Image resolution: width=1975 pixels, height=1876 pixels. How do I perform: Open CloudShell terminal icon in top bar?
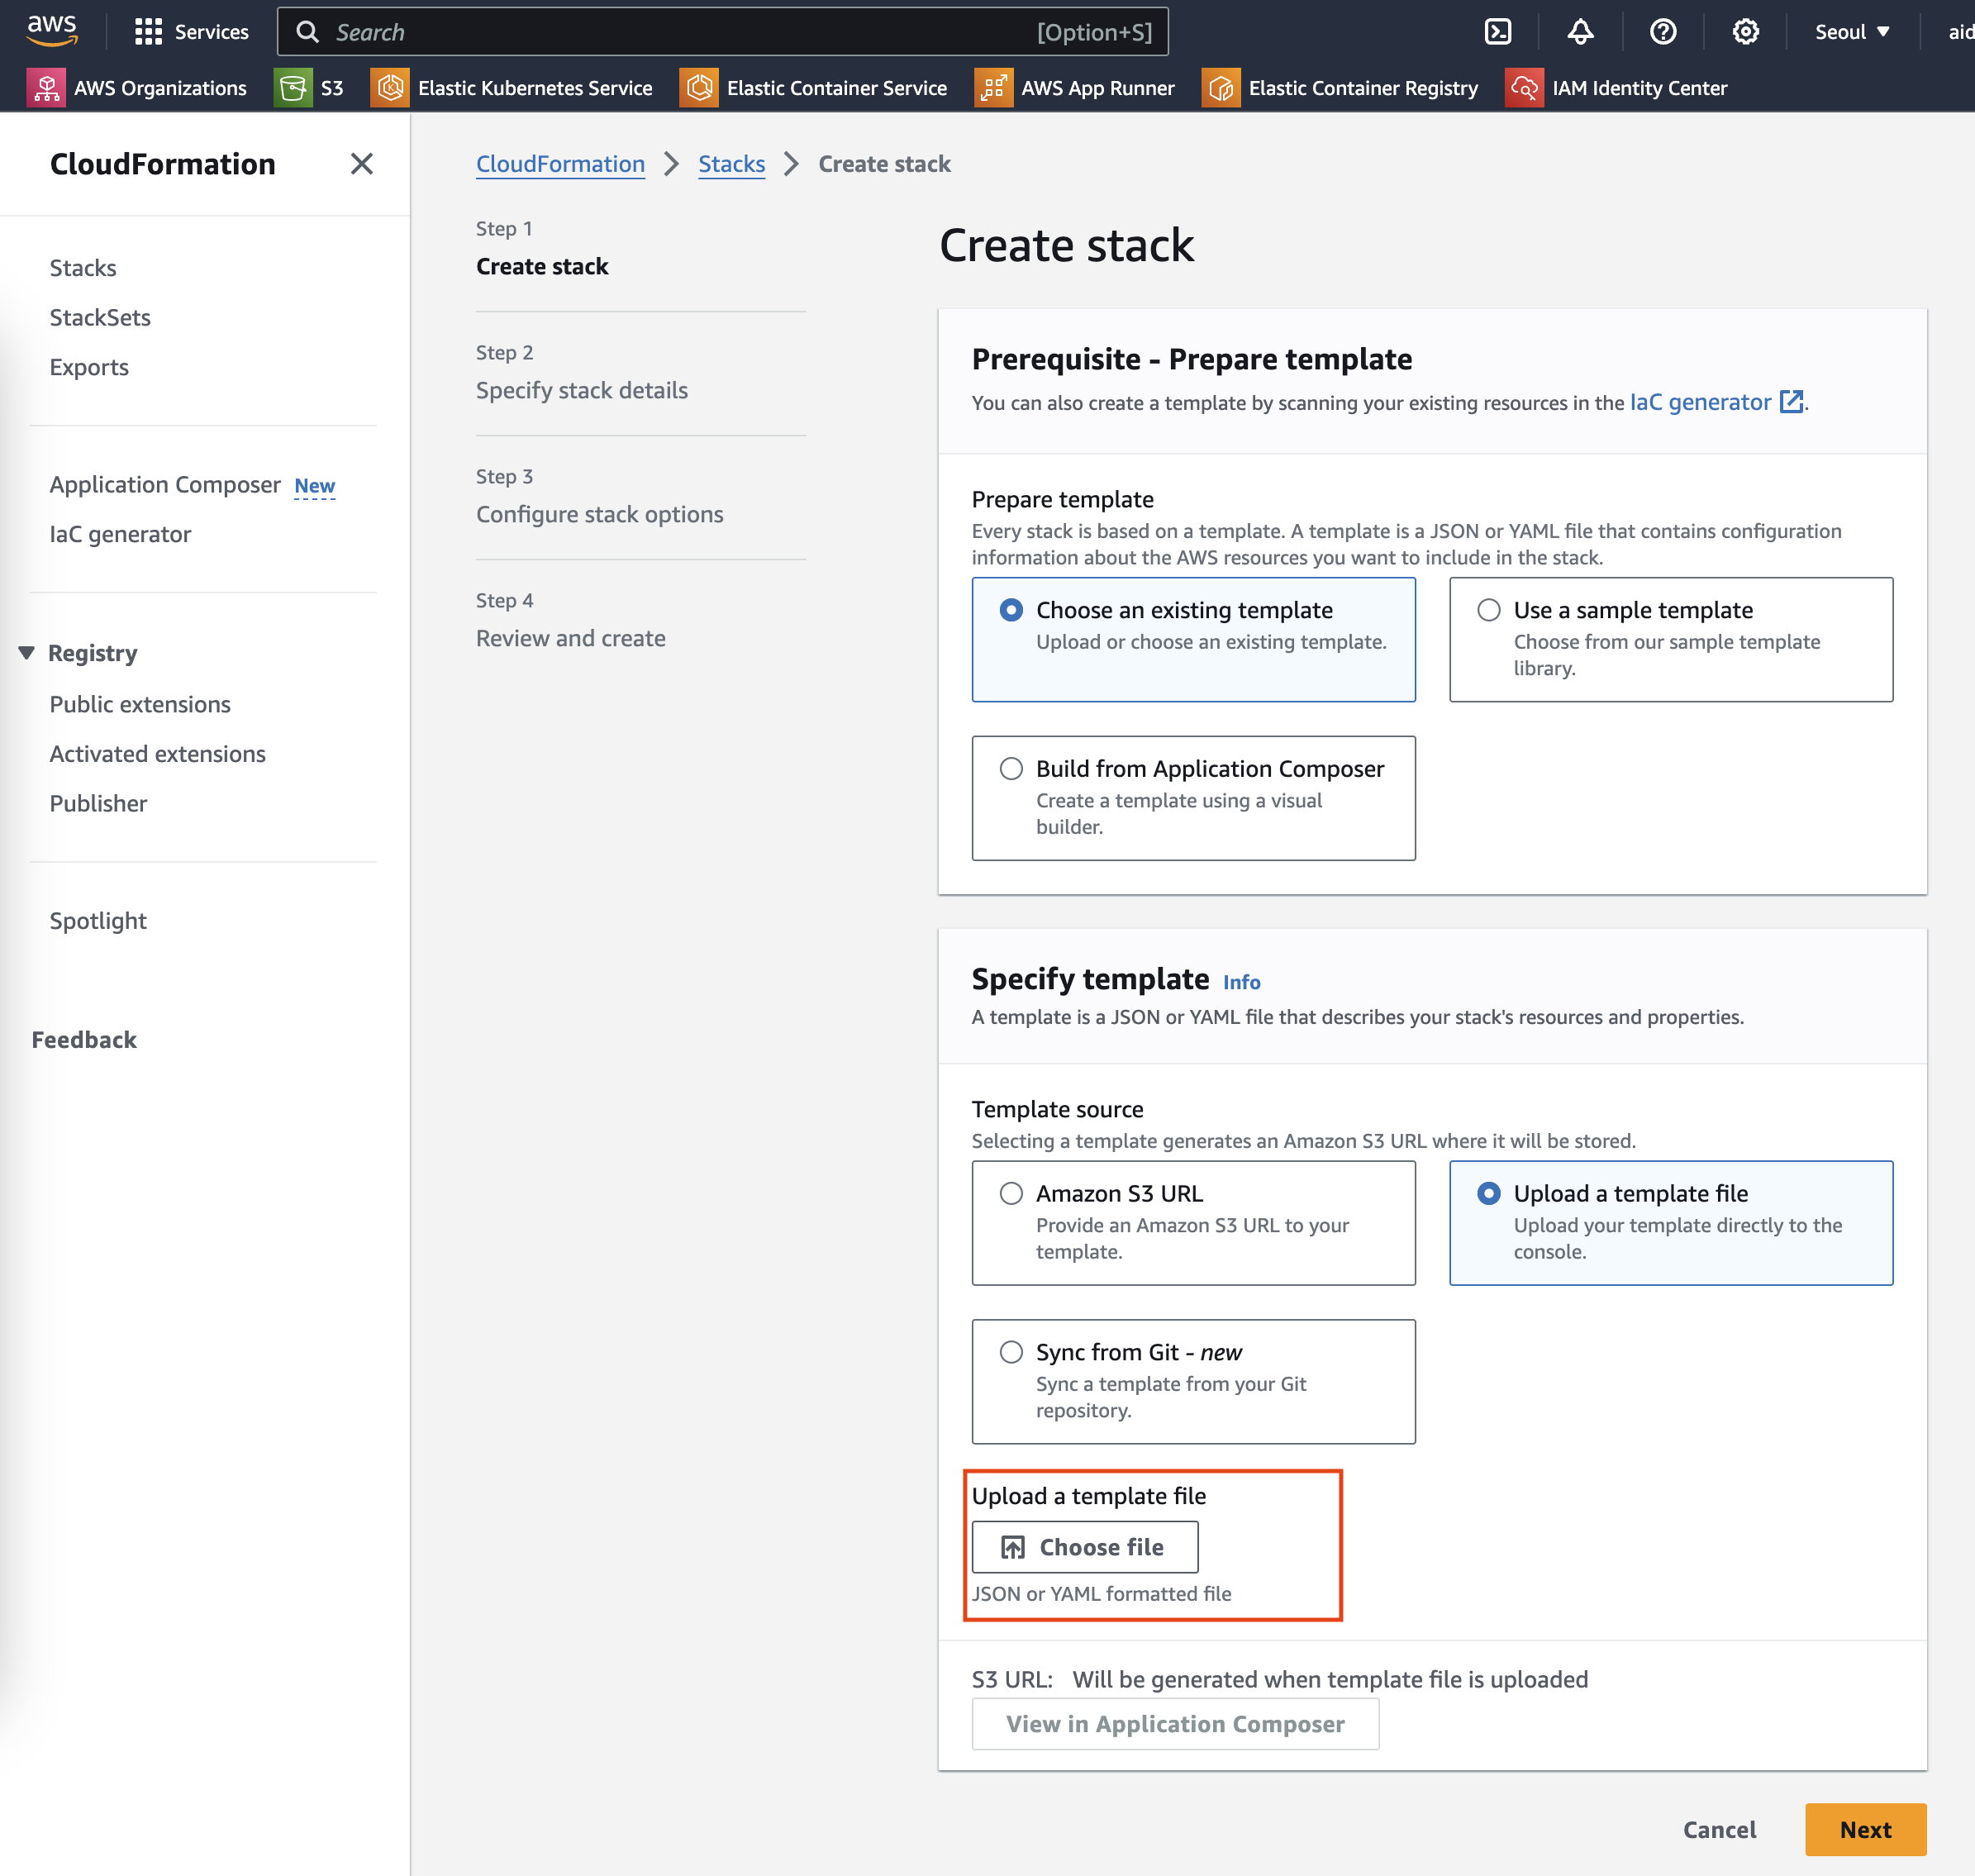click(x=1497, y=32)
